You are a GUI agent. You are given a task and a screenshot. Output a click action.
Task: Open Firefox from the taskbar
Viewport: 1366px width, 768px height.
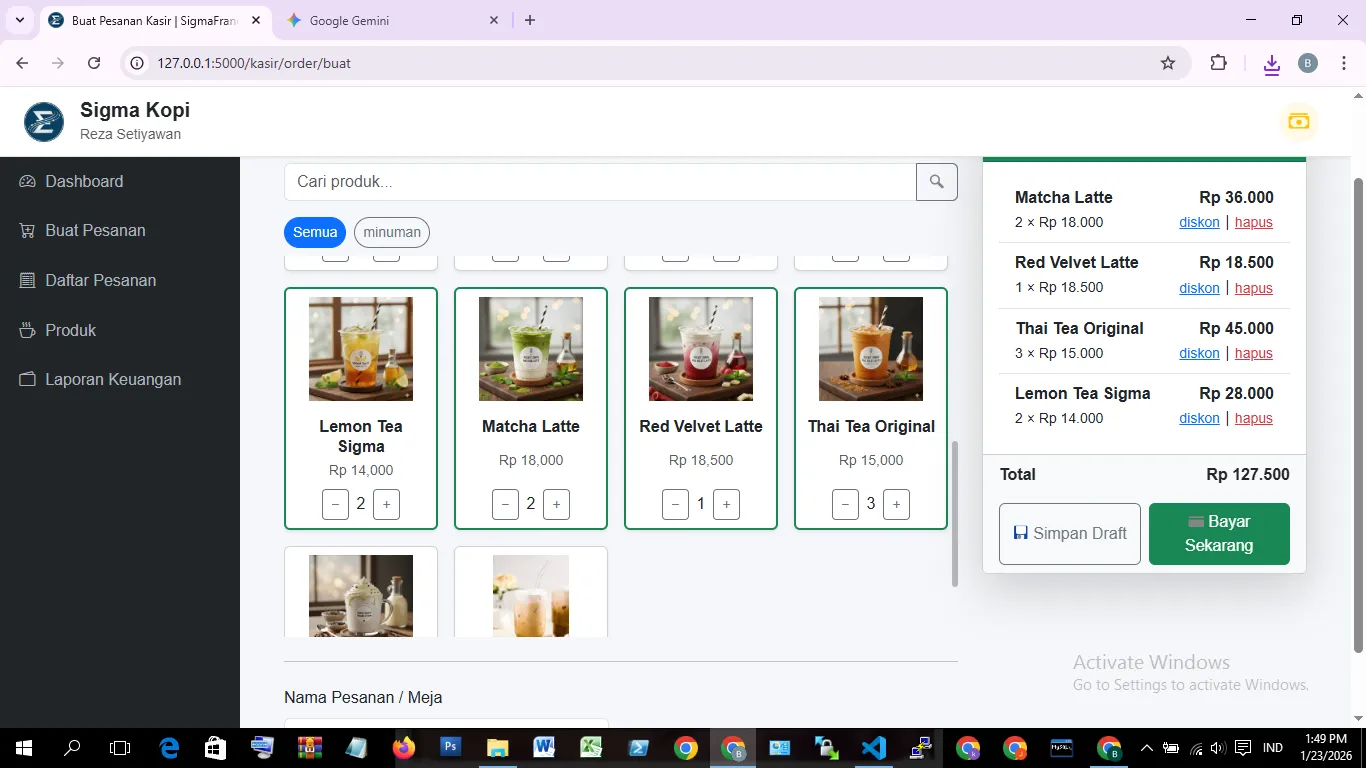click(x=403, y=748)
